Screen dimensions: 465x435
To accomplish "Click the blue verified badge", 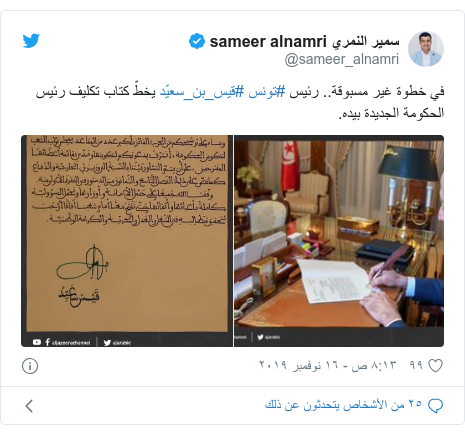I will coord(197,41).
